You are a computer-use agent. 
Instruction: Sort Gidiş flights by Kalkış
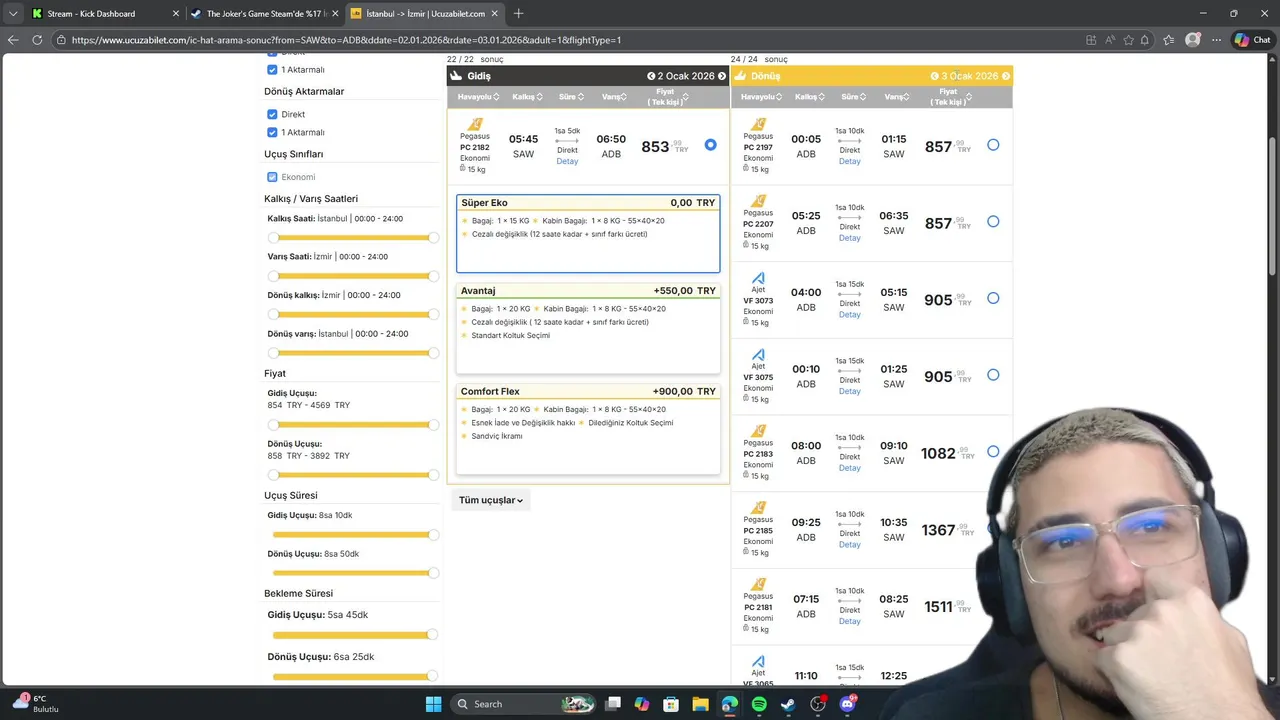pyautogui.click(x=527, y=97)
